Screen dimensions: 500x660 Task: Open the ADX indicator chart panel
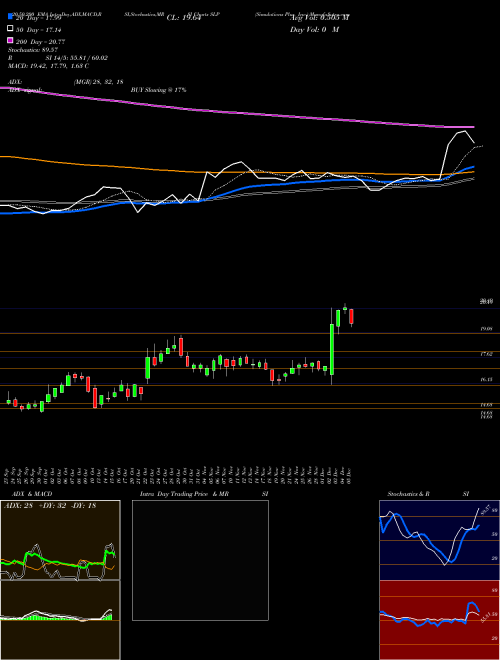click(x=60, y=540)
